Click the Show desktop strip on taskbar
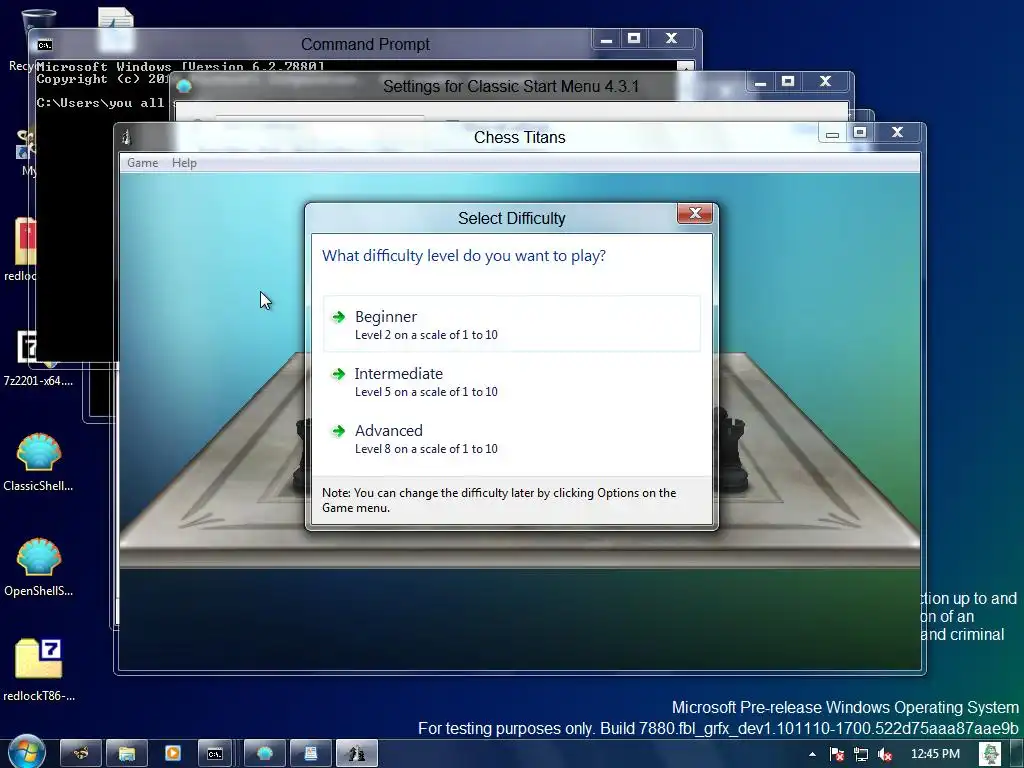The height and width of the screenshot is (768, 1024). [1016, 754]
